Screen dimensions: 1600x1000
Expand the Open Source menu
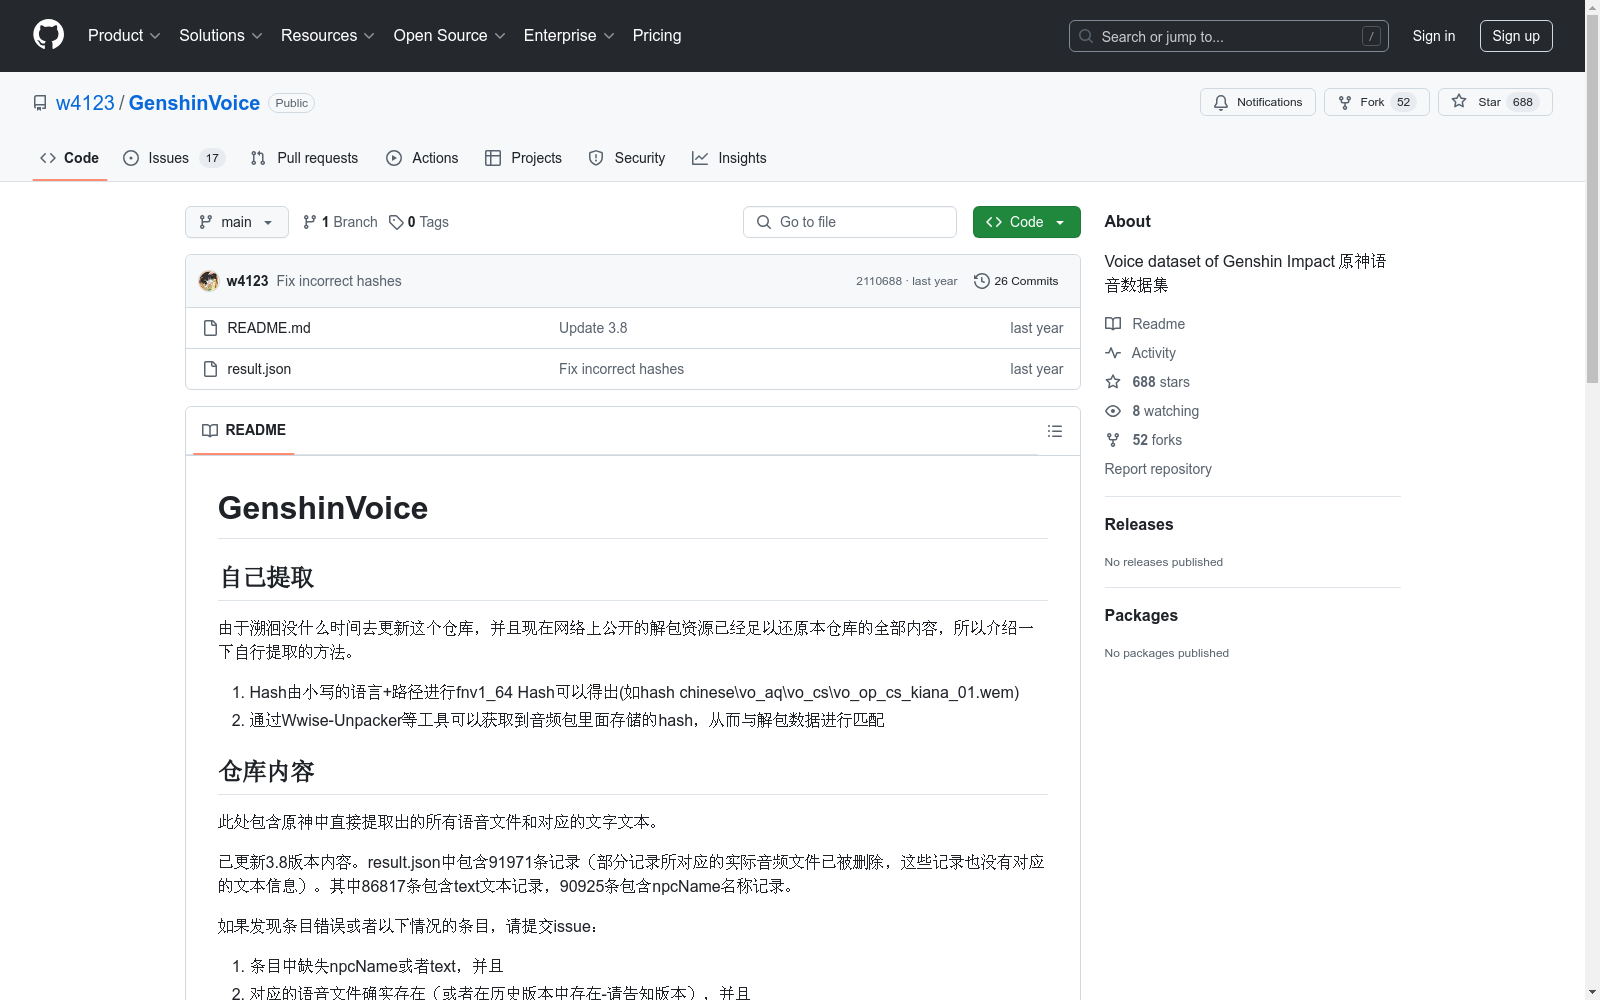(450, 35)
